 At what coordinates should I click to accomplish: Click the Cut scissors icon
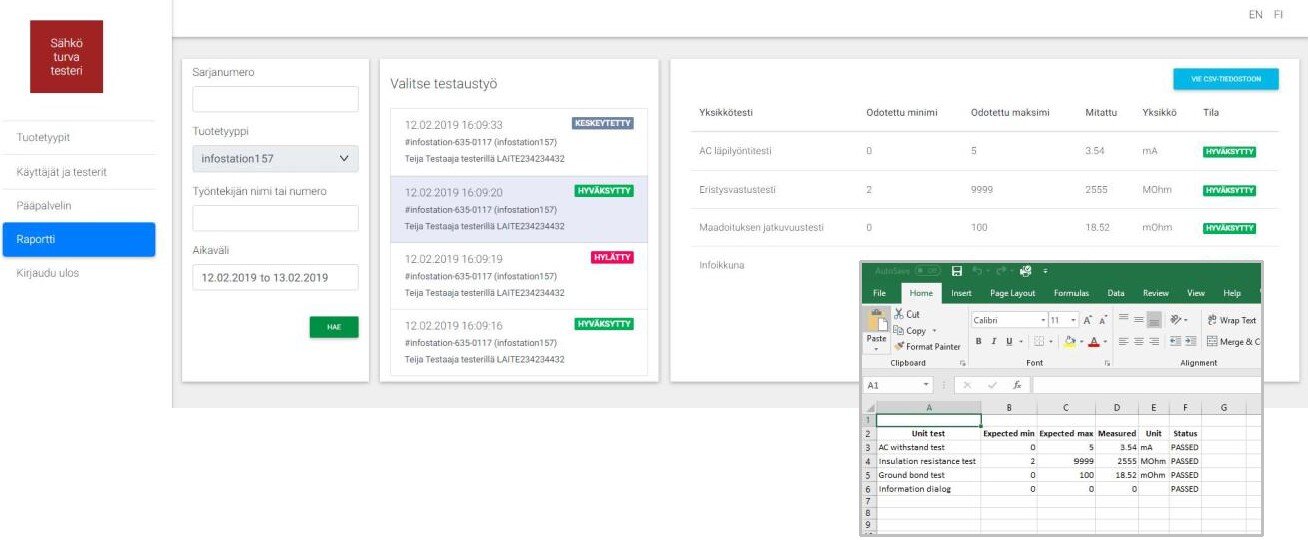pyautogui.click(x=899, y=314)
